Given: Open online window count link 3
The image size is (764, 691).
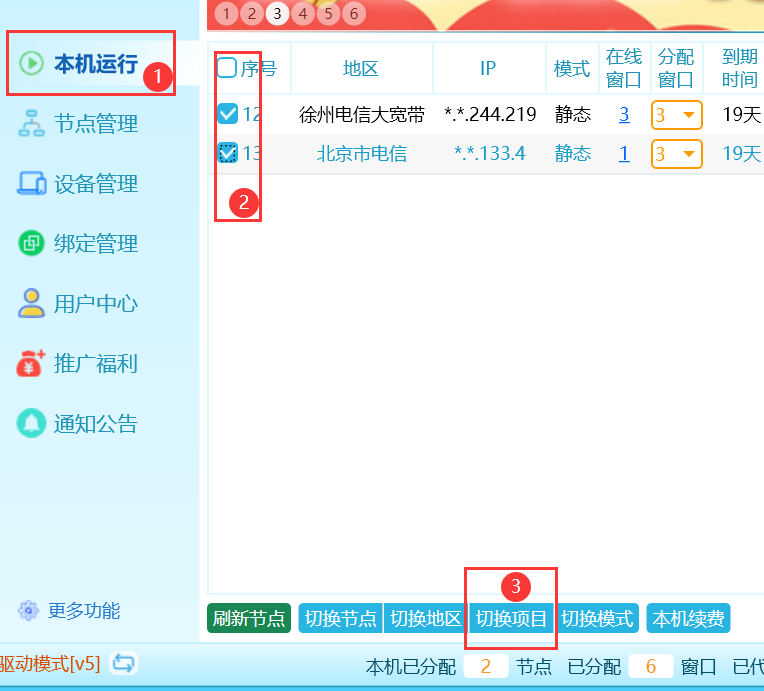Looking at the screenshot, I should [624, 115].
